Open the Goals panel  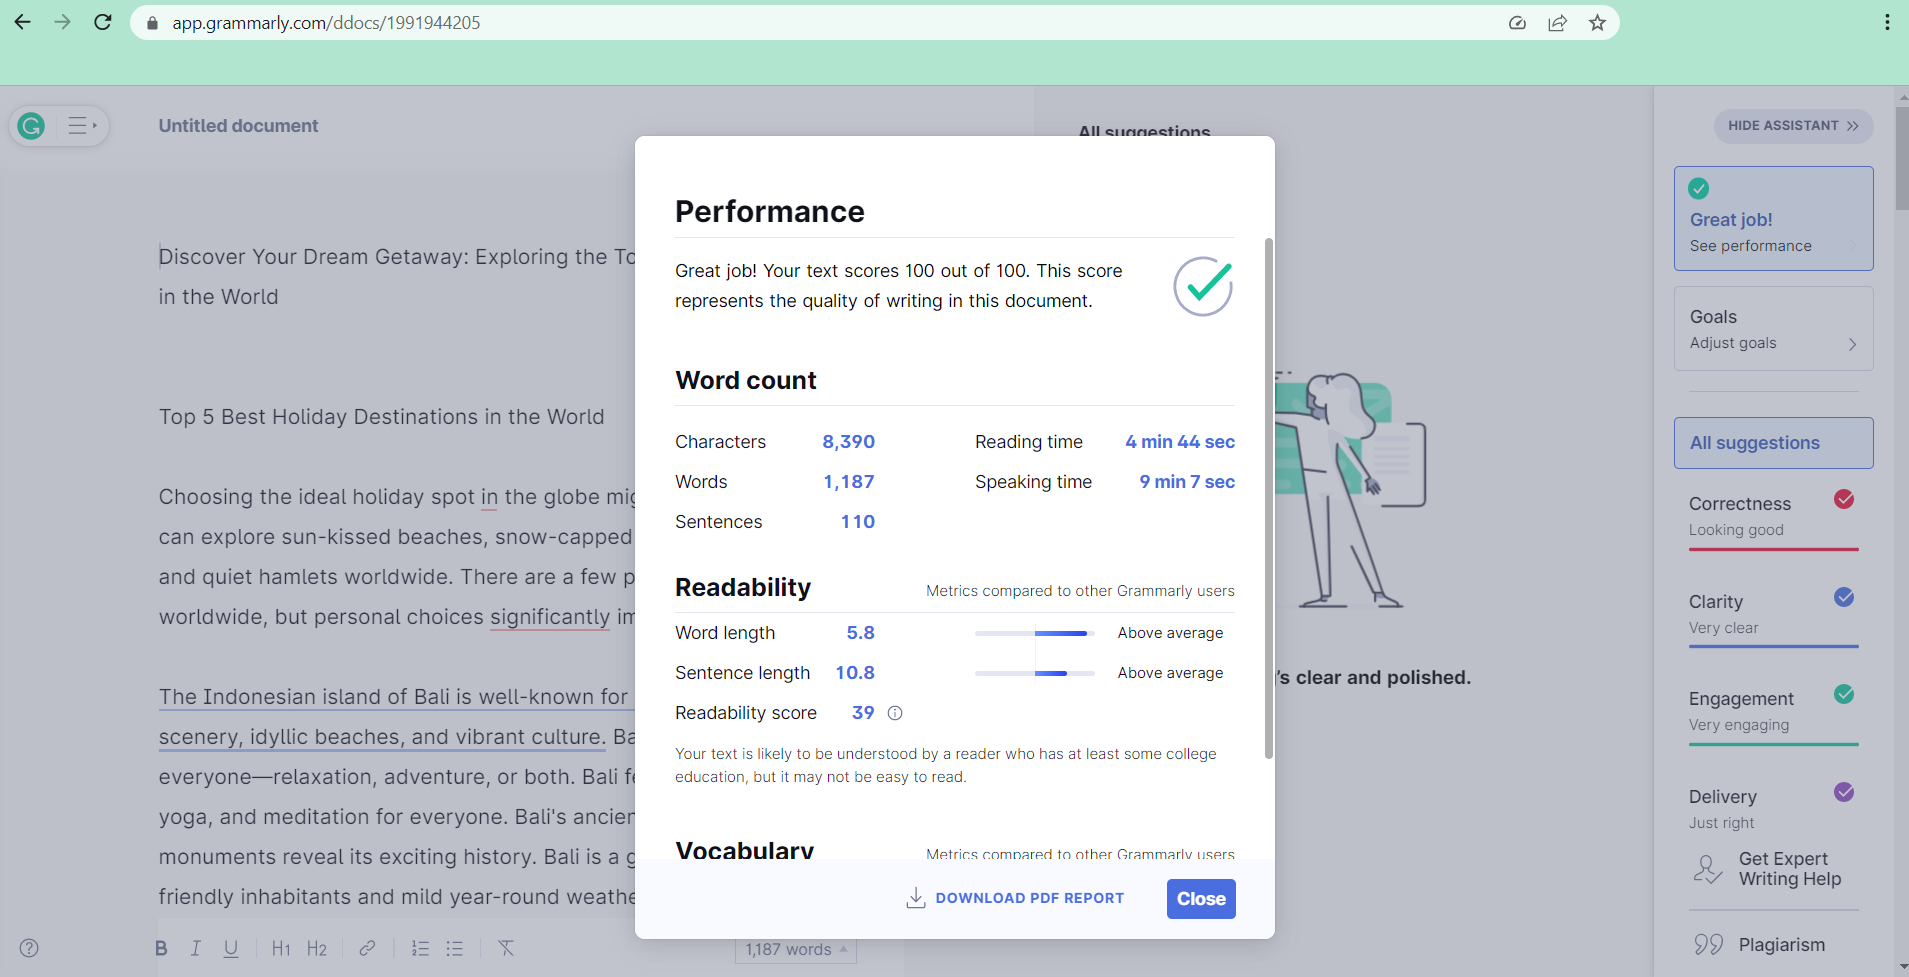coord(1774,329)
